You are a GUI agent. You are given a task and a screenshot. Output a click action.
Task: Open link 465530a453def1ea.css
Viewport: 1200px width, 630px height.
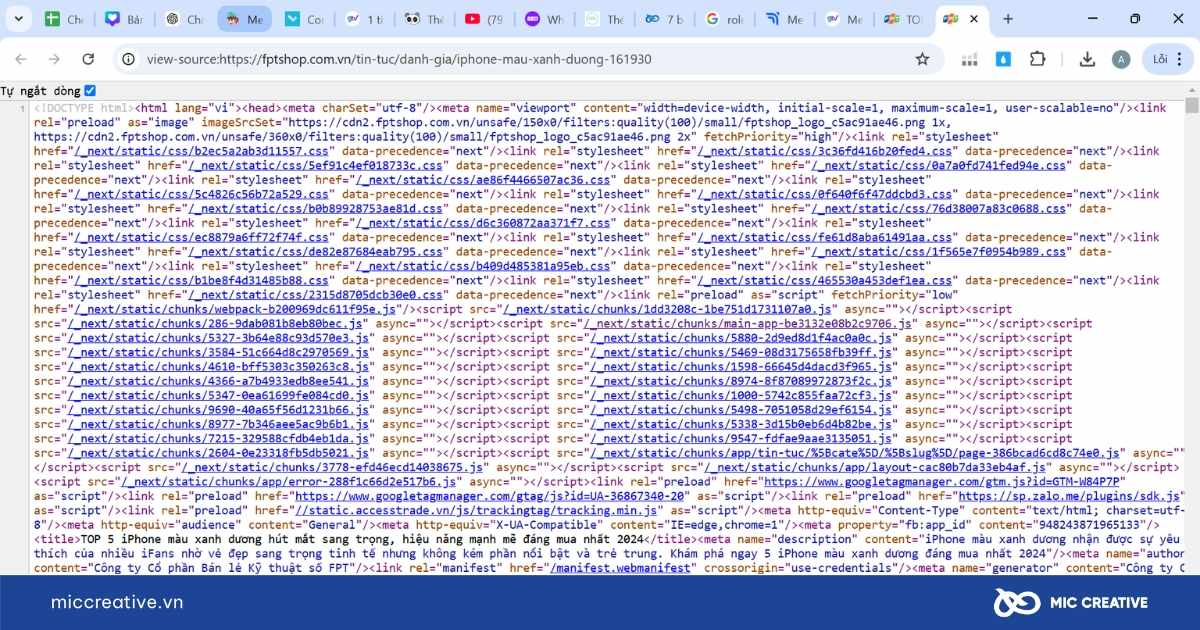(825, 281)
